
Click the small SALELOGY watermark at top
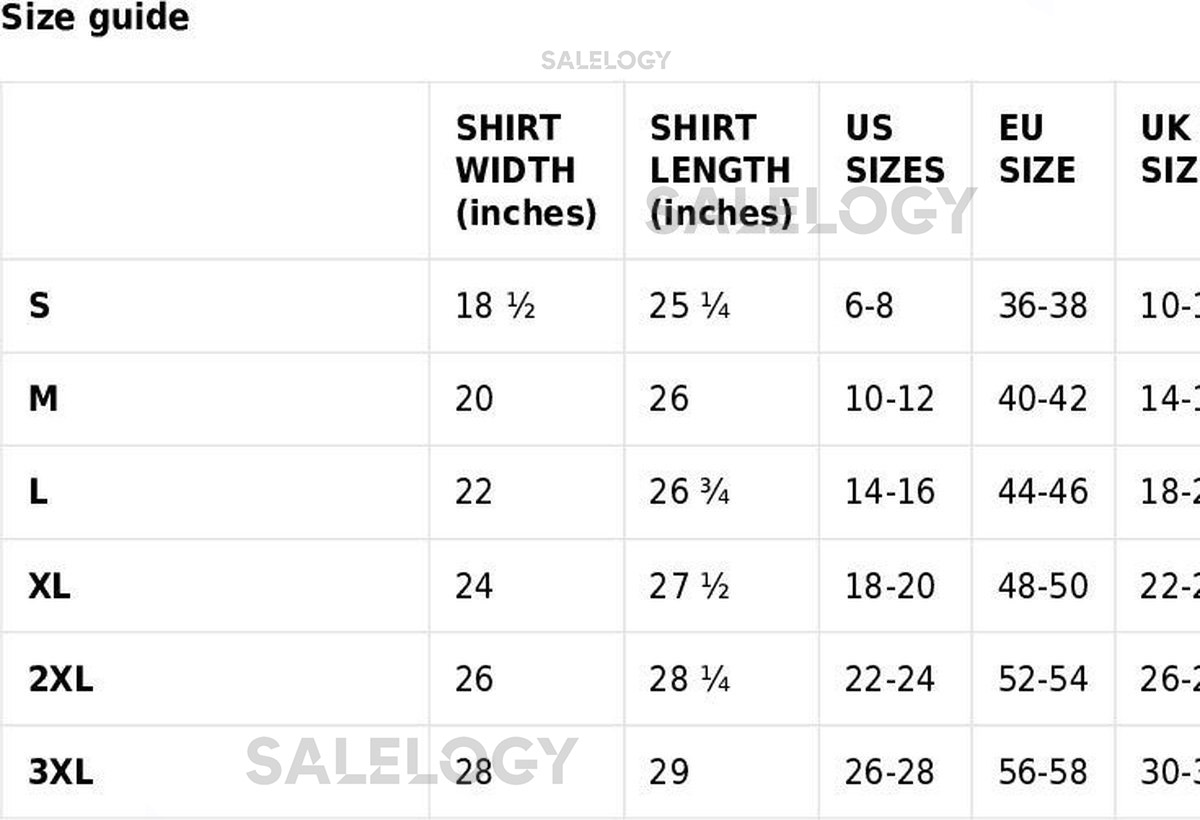point(605,60)
